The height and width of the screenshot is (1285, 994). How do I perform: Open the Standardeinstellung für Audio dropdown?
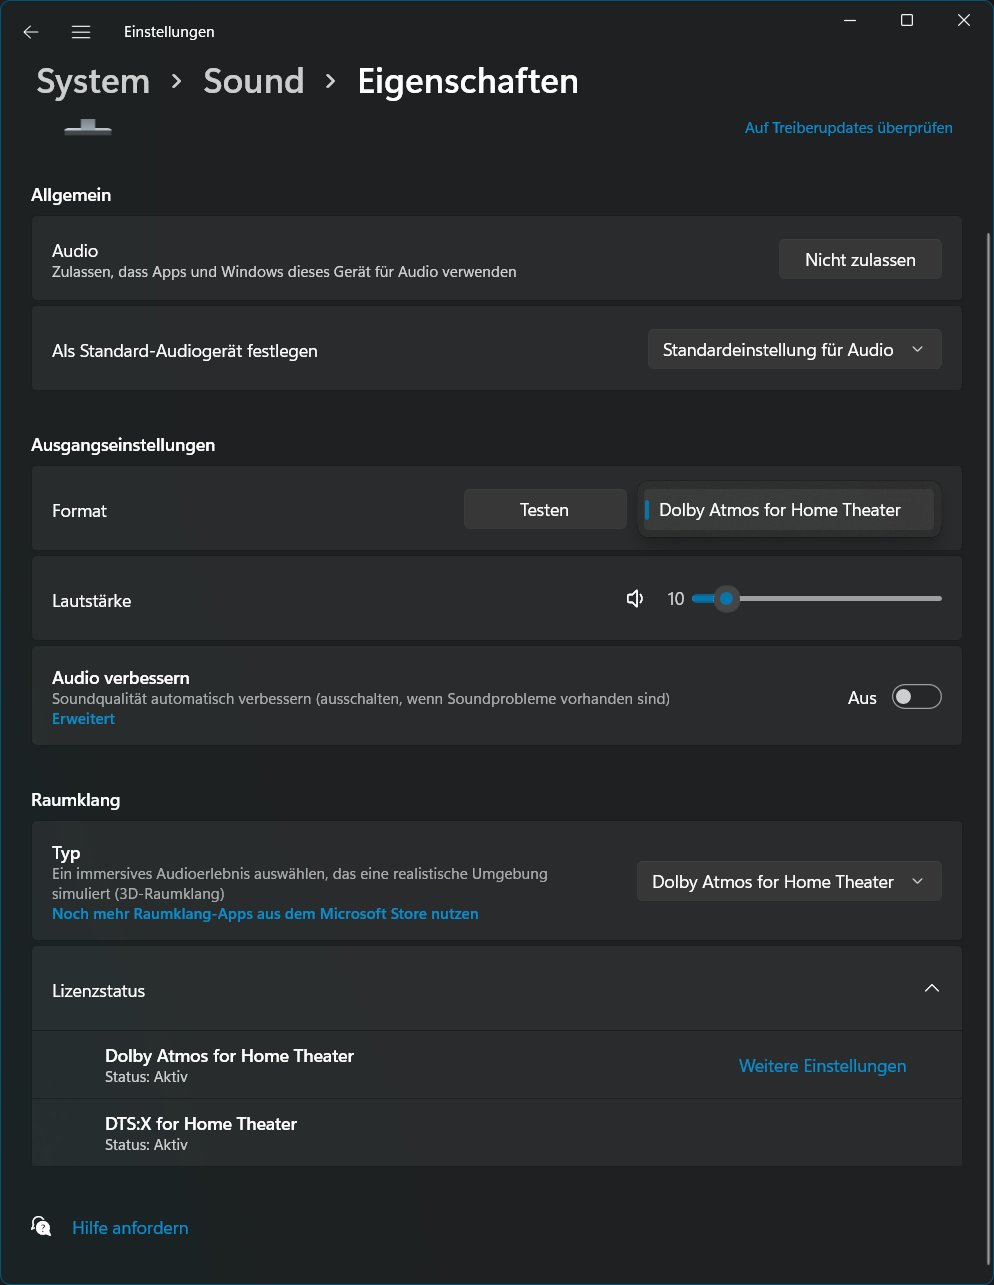(x=794, y=349)
